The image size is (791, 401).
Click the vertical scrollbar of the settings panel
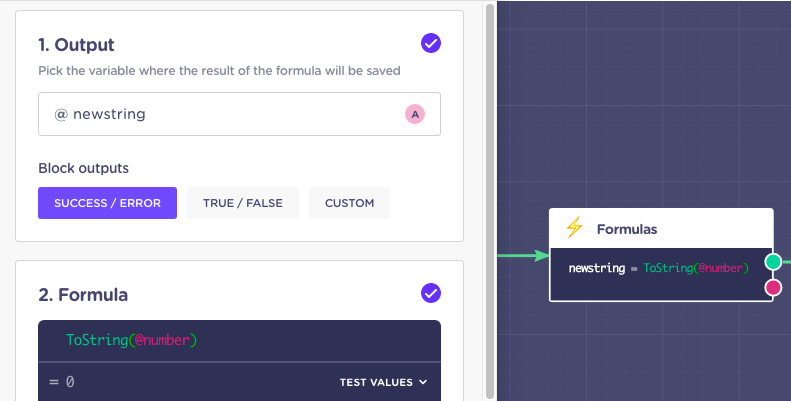coord(490,201)
